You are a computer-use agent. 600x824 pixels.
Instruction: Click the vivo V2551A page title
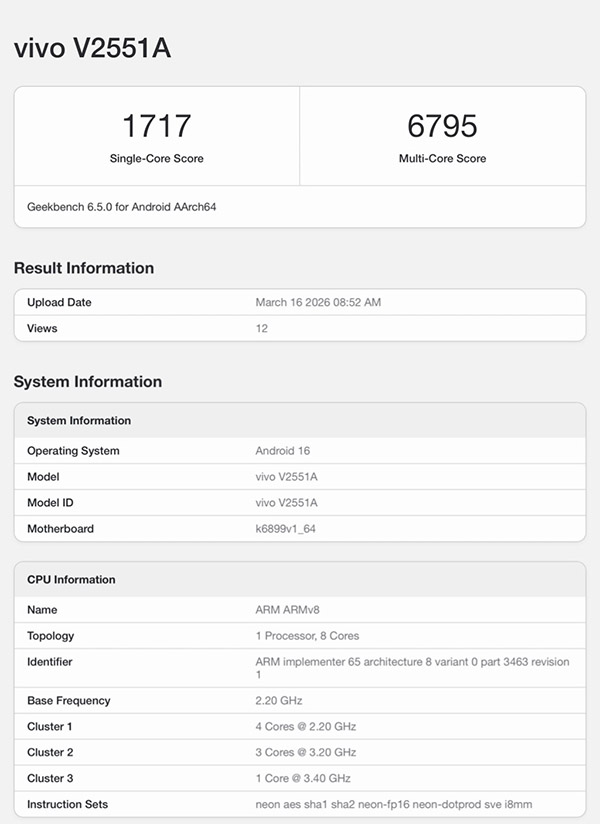point(92,49)
